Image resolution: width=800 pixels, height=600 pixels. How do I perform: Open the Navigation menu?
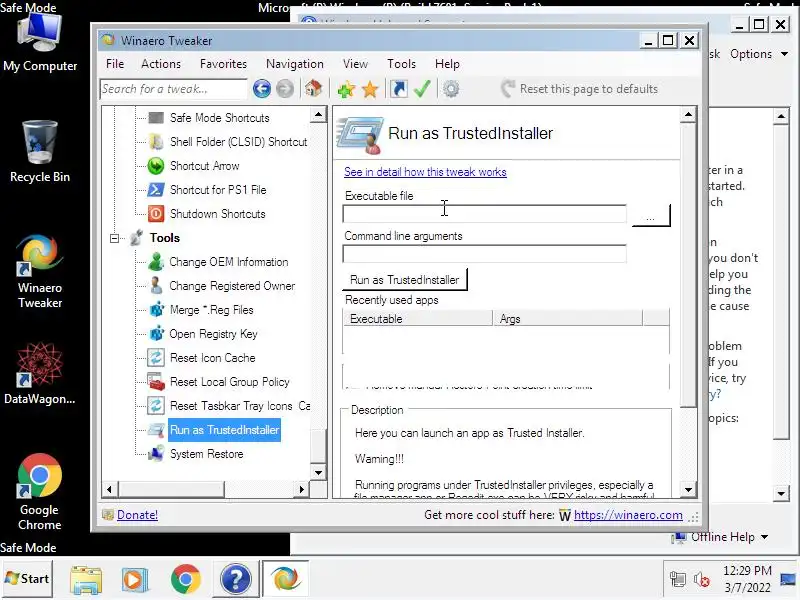(294, 64)
